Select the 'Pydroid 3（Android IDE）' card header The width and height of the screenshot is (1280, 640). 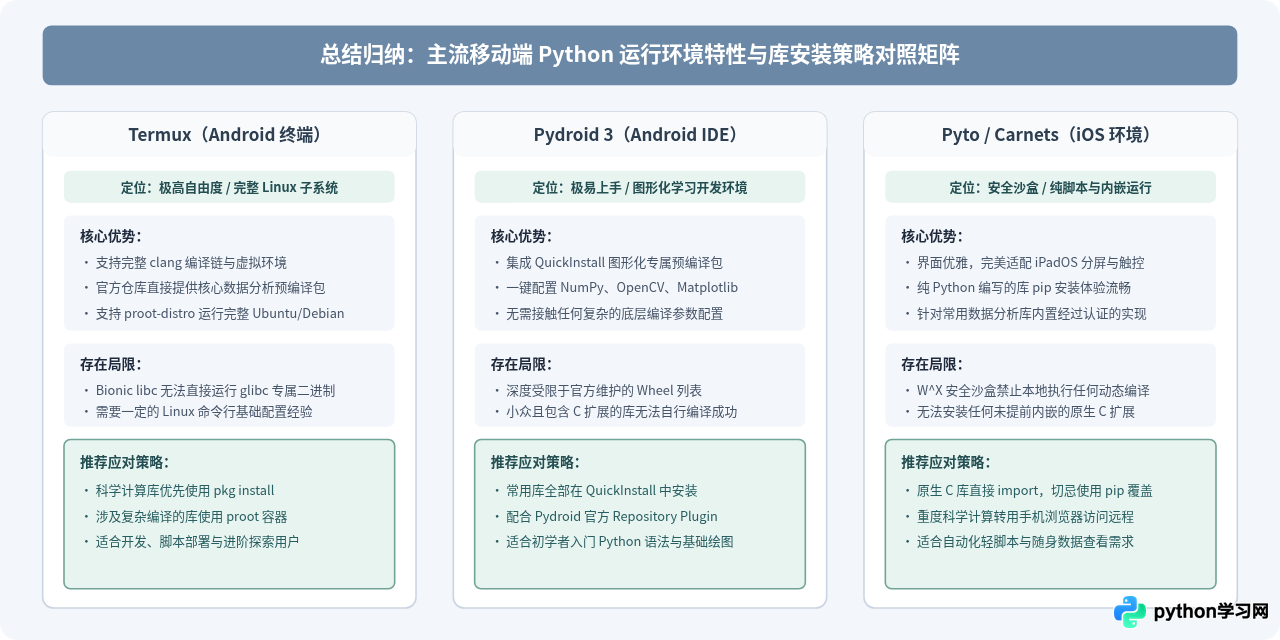coord(640,135)
